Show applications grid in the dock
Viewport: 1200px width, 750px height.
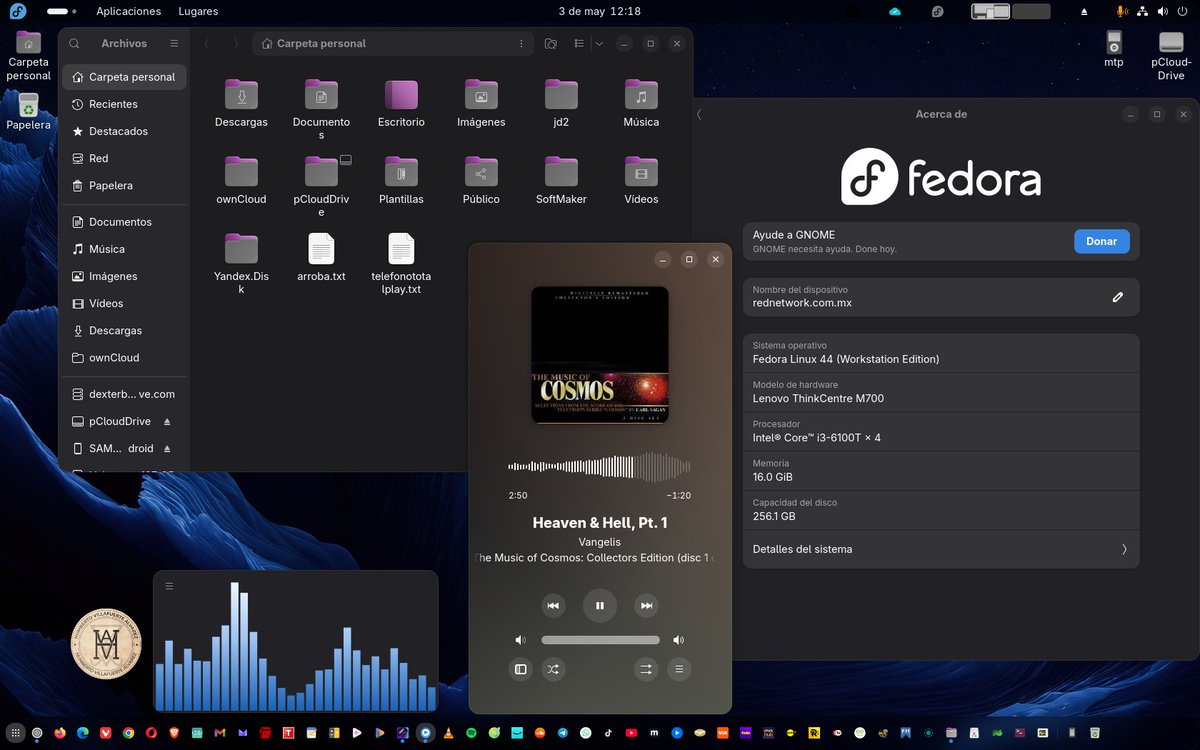[16, 733]
